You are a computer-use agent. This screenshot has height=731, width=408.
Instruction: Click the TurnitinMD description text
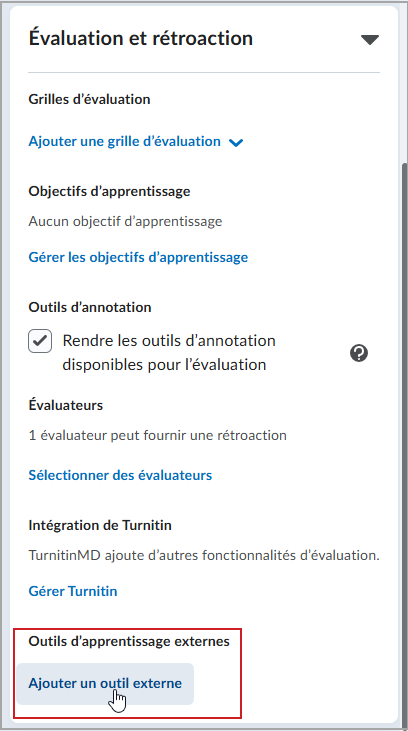(204, 555)
